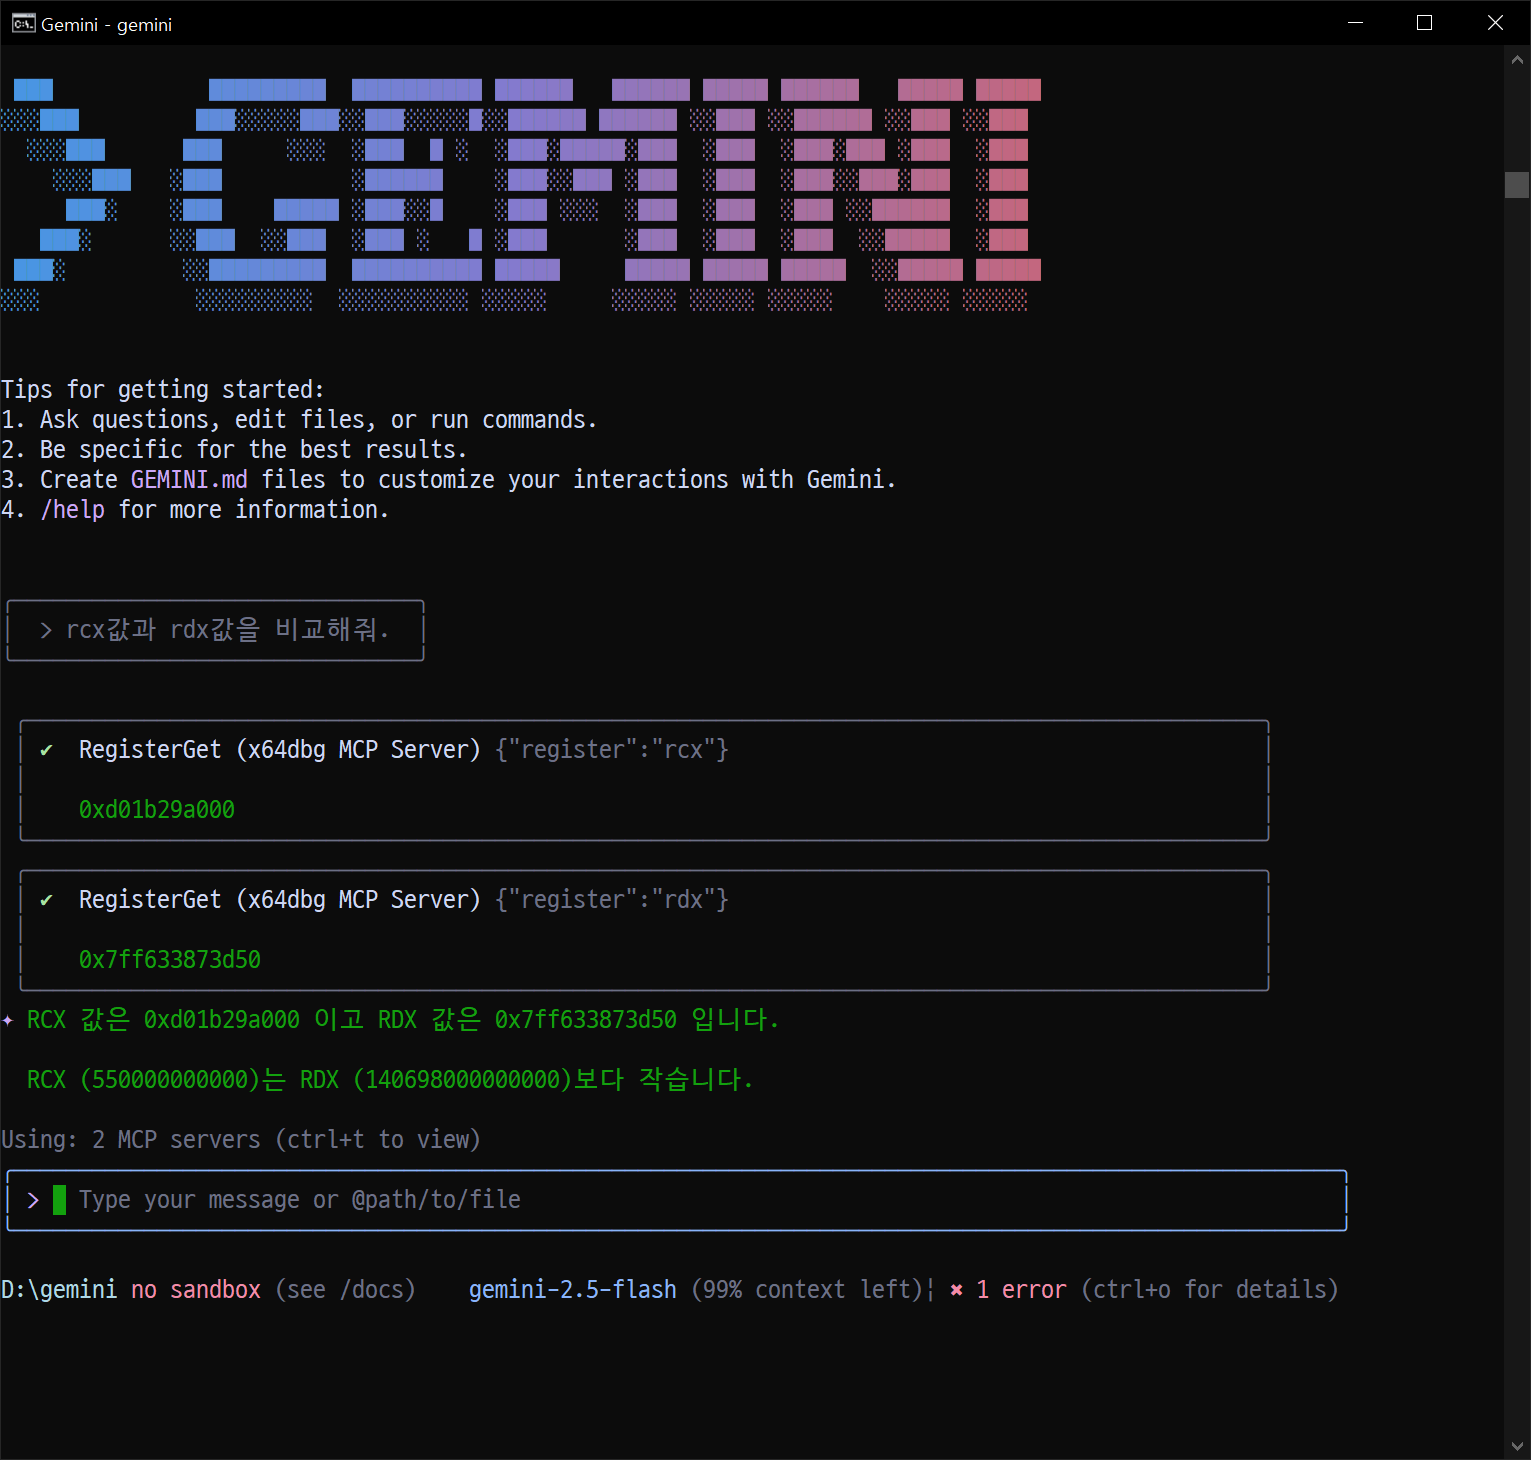Click the message input field
The width and height of the screenshot is (1531, 1460).
[677, 1200]
